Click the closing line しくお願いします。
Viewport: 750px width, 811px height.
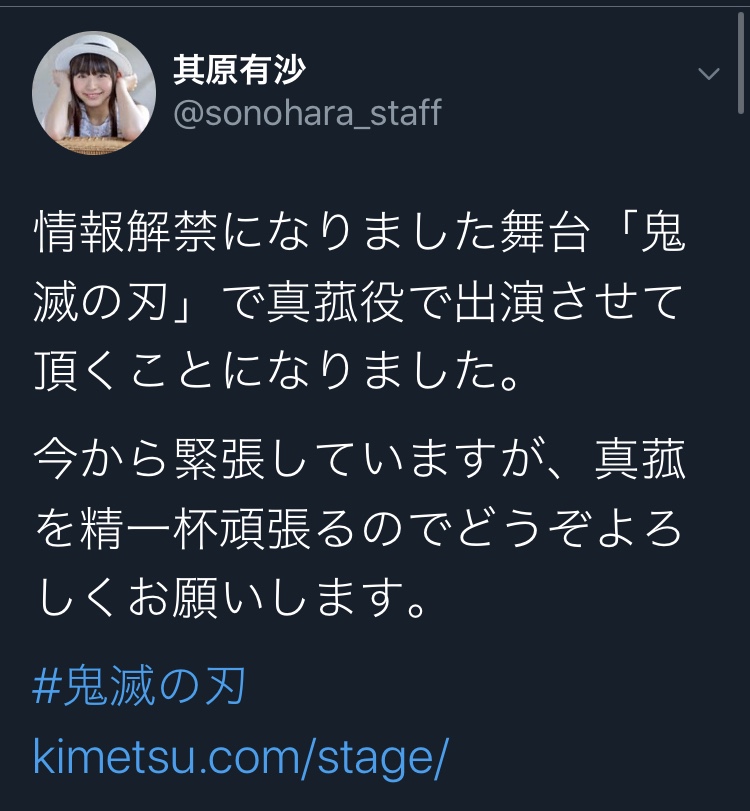coord(231,598)
